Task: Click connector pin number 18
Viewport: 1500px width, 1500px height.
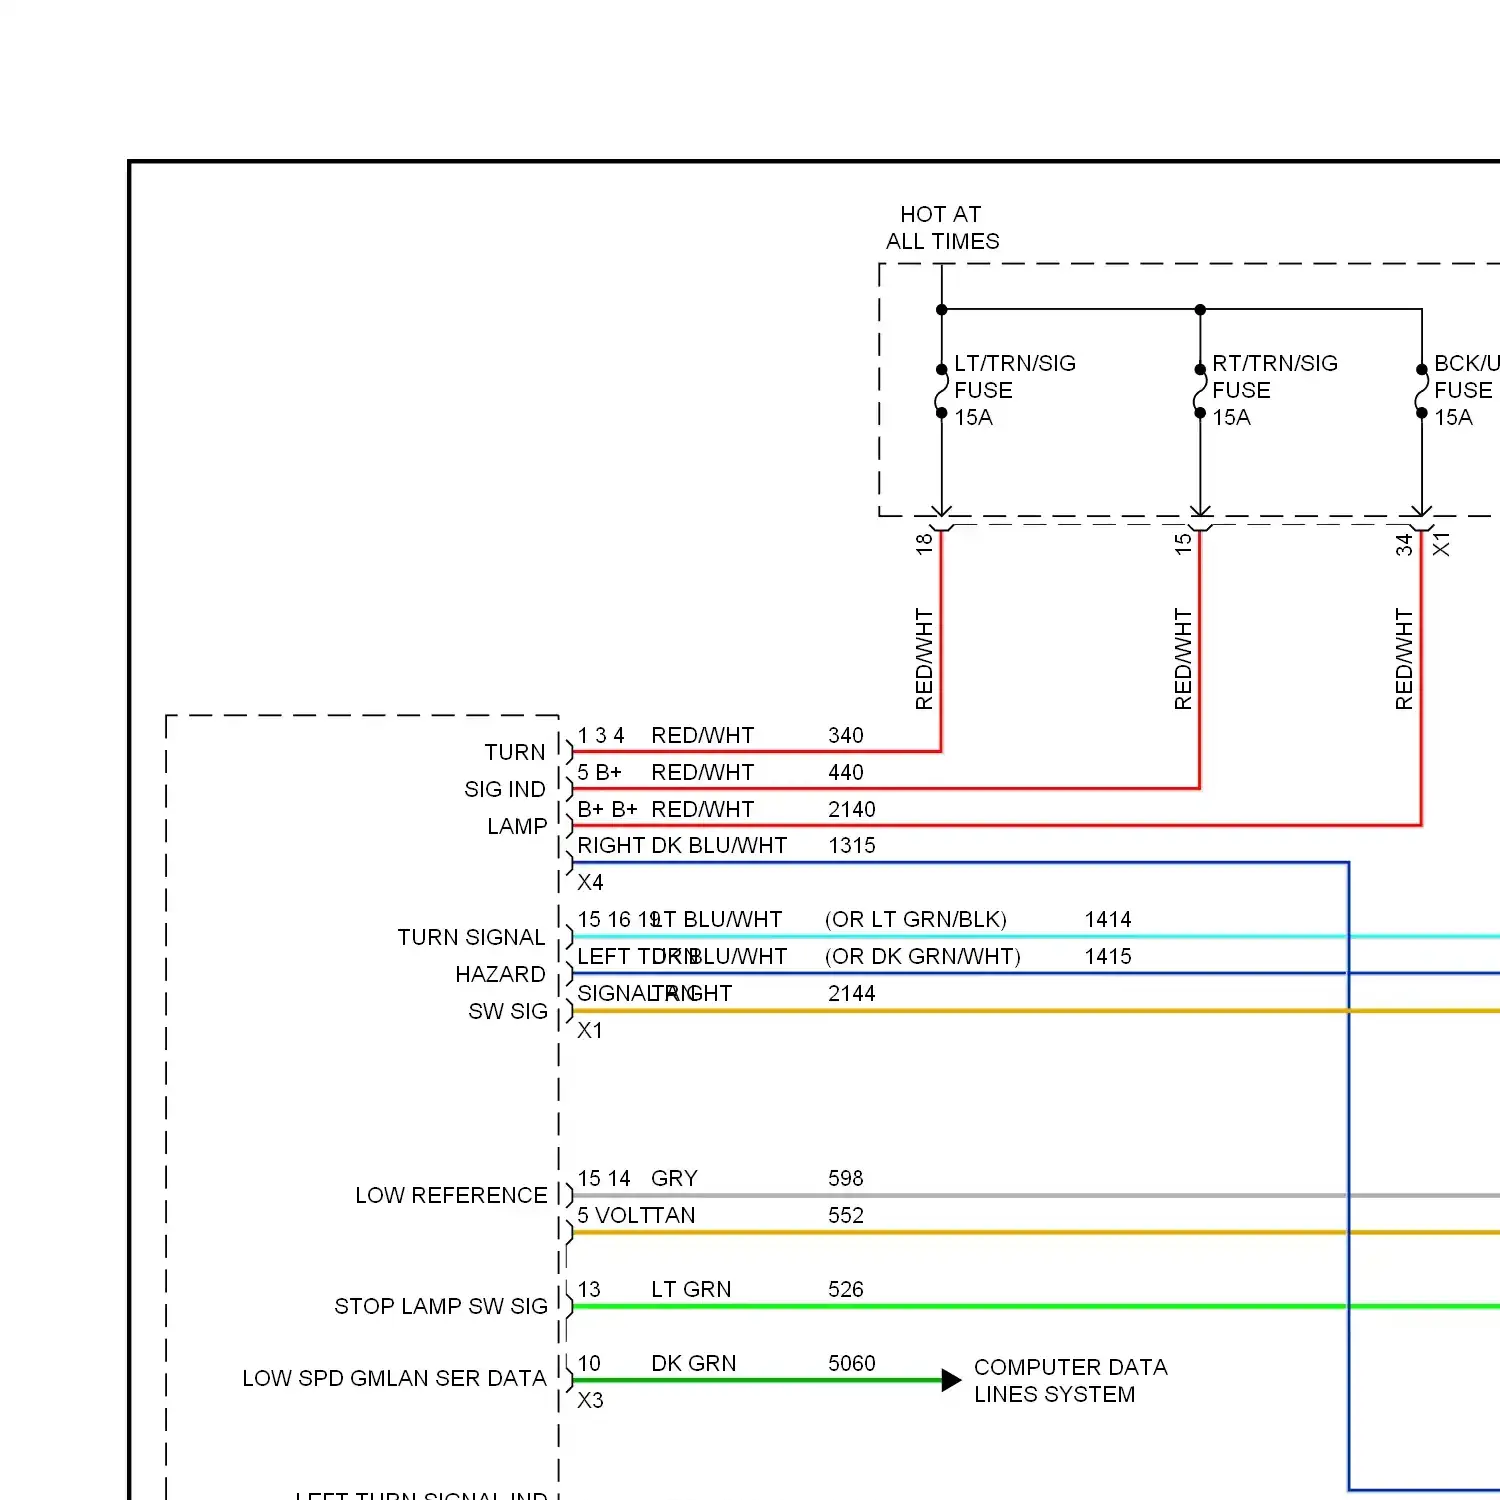Action: pos(924,543)
